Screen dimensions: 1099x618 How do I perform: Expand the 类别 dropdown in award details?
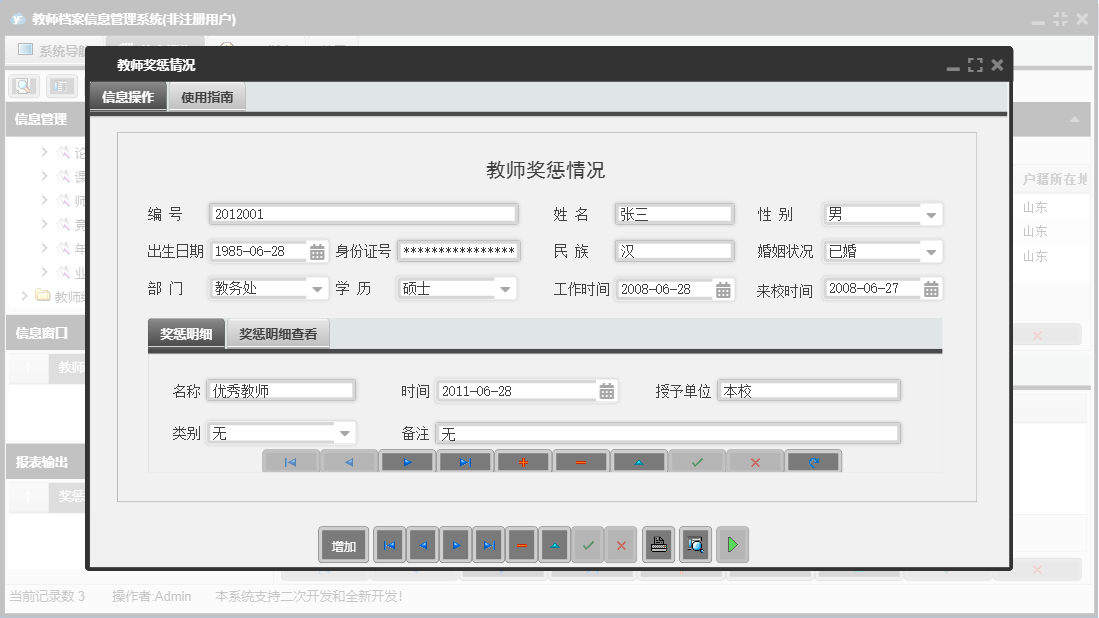coord(343,433)
